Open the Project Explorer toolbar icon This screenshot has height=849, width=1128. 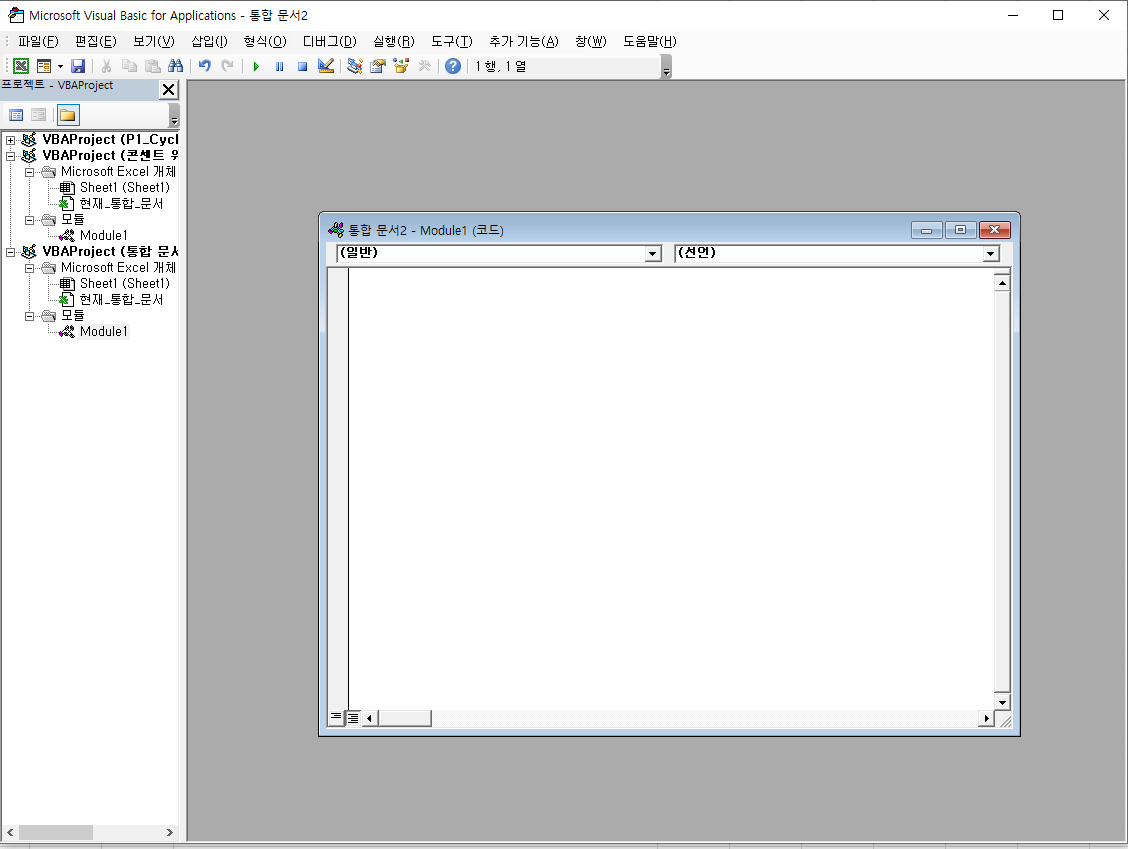[x=355, y=66]
